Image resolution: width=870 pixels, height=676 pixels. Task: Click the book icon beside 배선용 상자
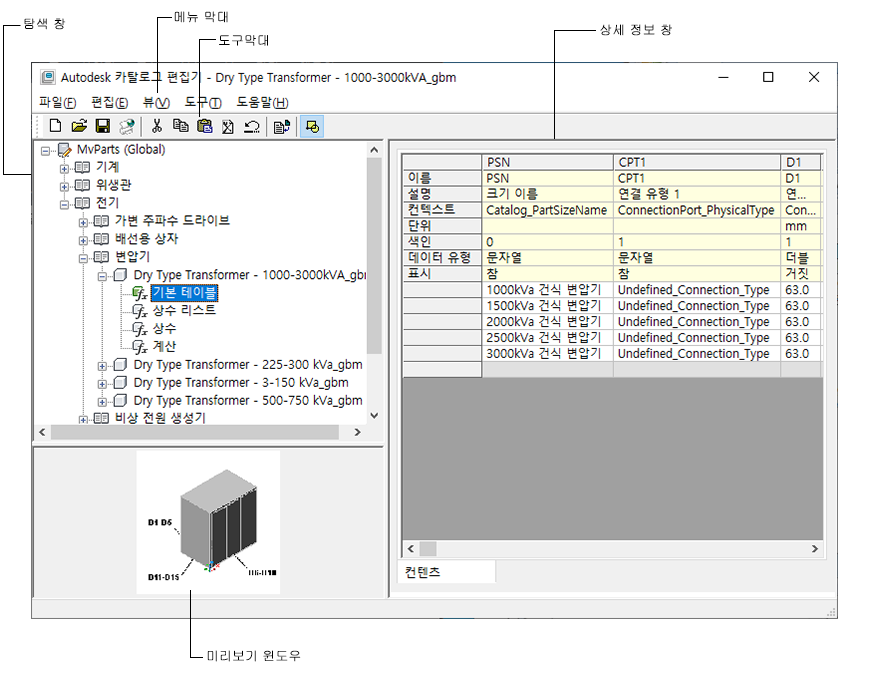[x=102, y=239]
